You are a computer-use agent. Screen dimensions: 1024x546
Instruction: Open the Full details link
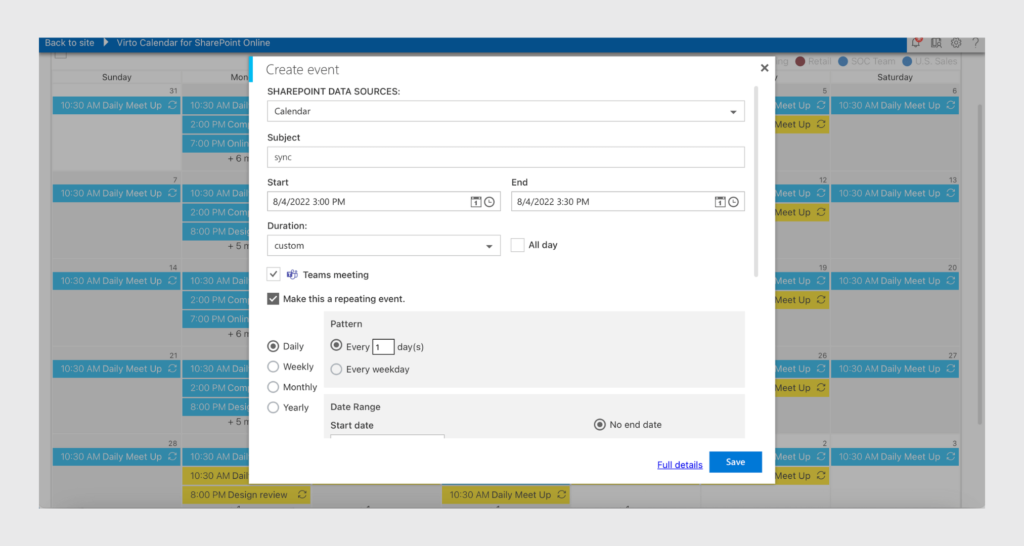(x=679, y=464)
